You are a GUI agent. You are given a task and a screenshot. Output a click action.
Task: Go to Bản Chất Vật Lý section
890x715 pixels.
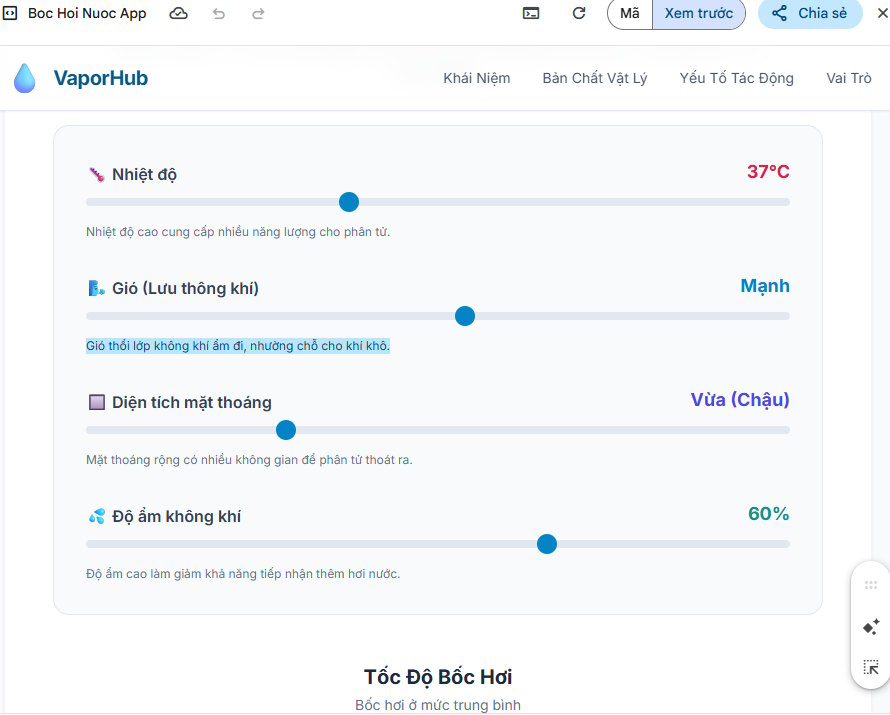point(594,78)
